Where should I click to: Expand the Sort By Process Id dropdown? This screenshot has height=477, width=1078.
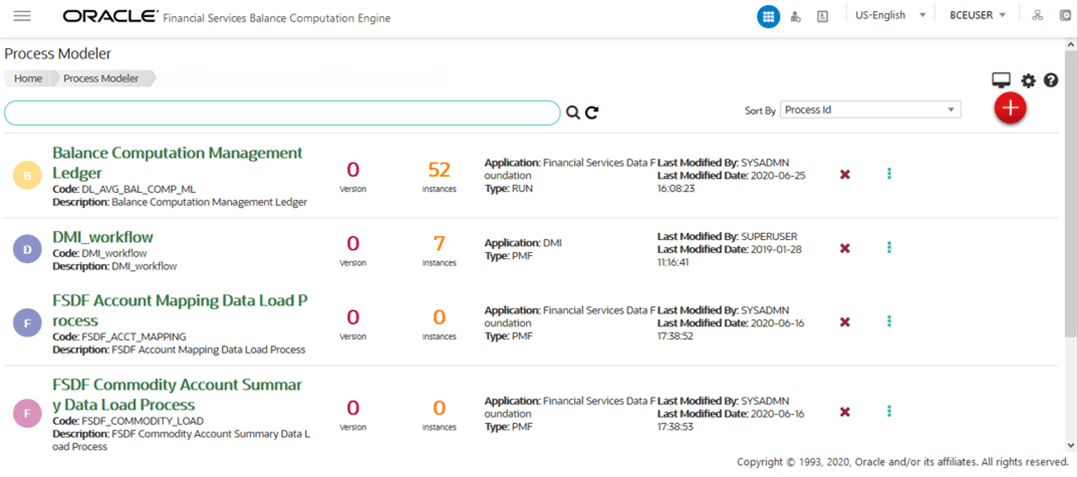coord(870,110)
